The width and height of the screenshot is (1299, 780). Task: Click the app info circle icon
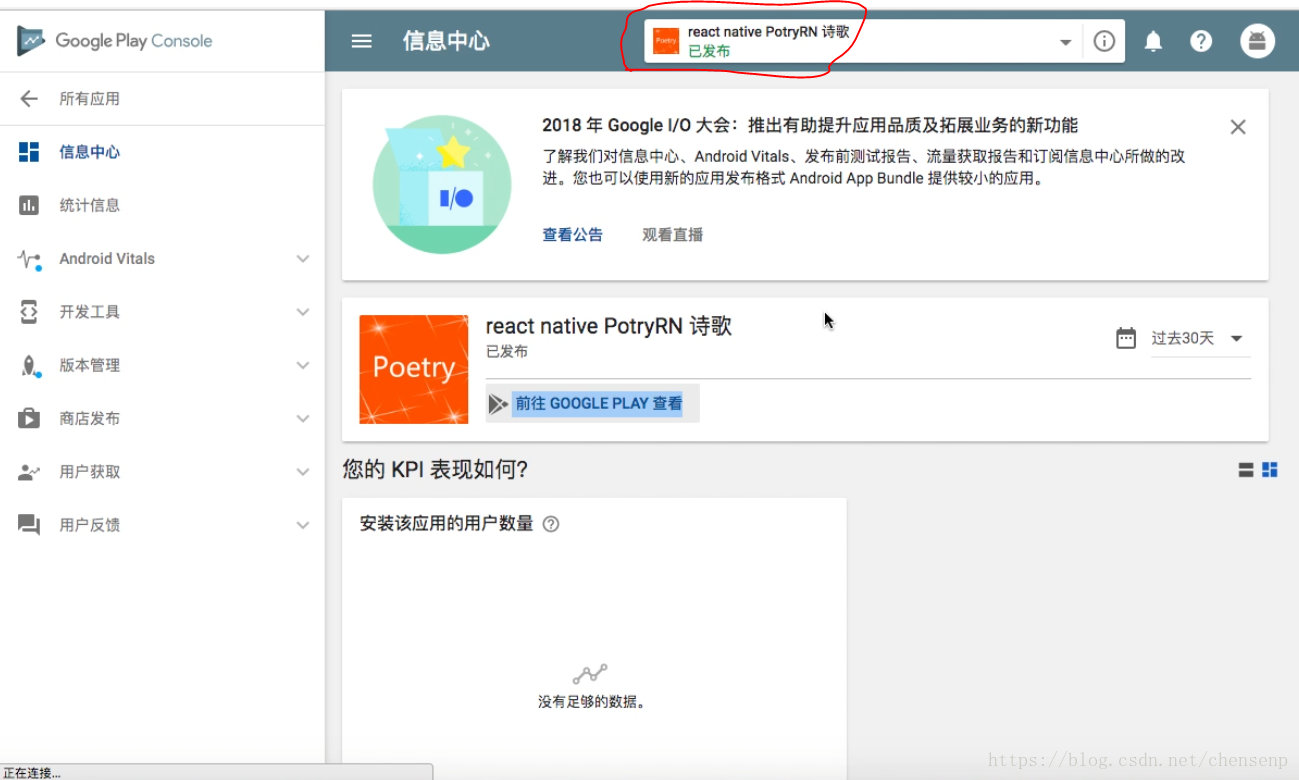1104,41
